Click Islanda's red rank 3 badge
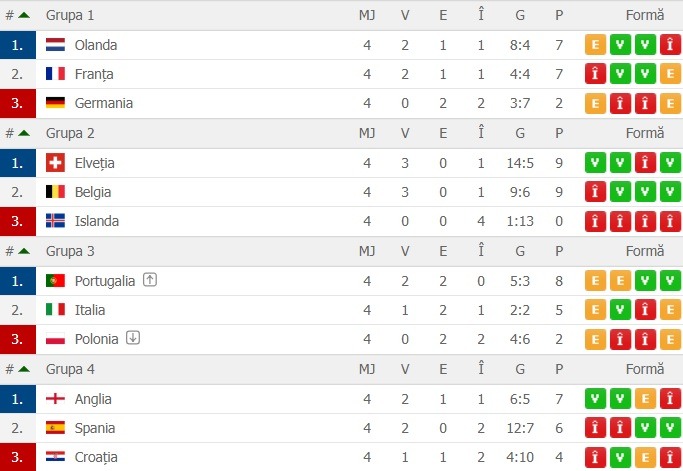The width and height of the screenshot is (683, 471). pyautogui.click(x=17, y=221)
